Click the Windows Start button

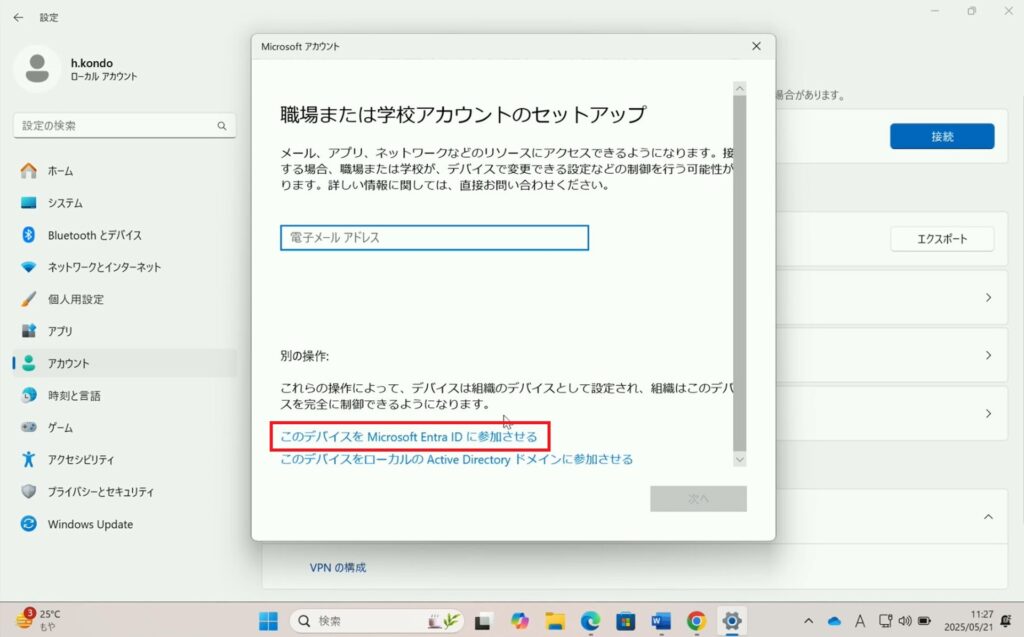tap(268, 621)
